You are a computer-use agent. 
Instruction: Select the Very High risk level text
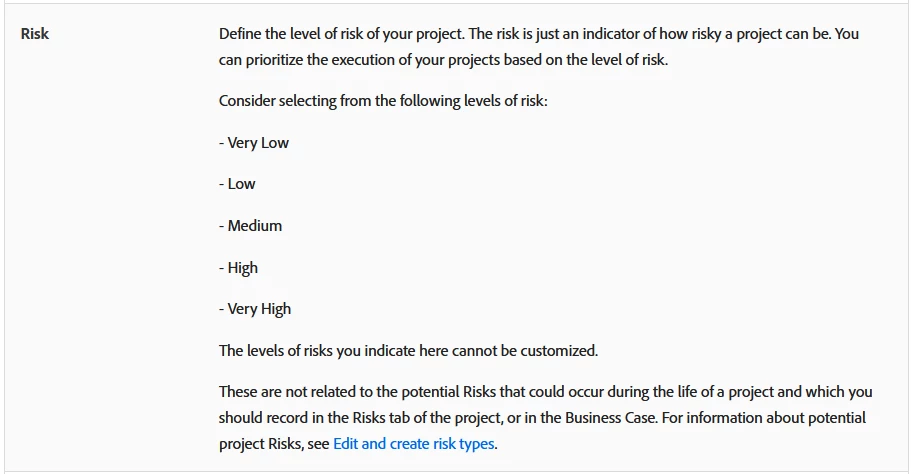tap(255, 309)
